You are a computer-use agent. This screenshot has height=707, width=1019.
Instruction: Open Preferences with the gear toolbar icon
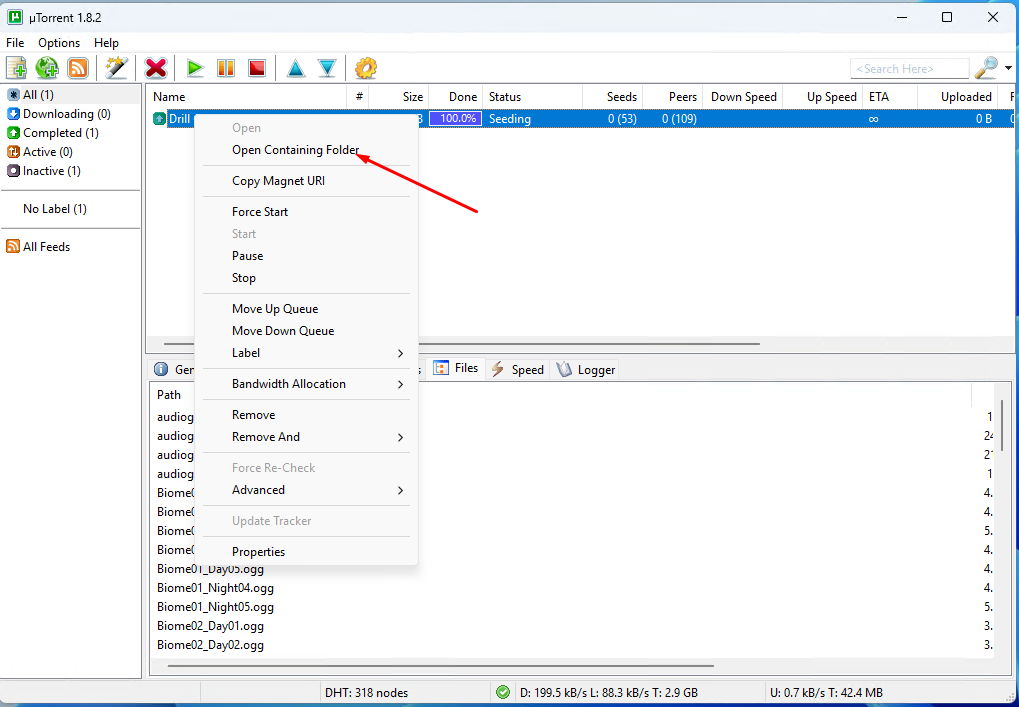click(366, 68)
